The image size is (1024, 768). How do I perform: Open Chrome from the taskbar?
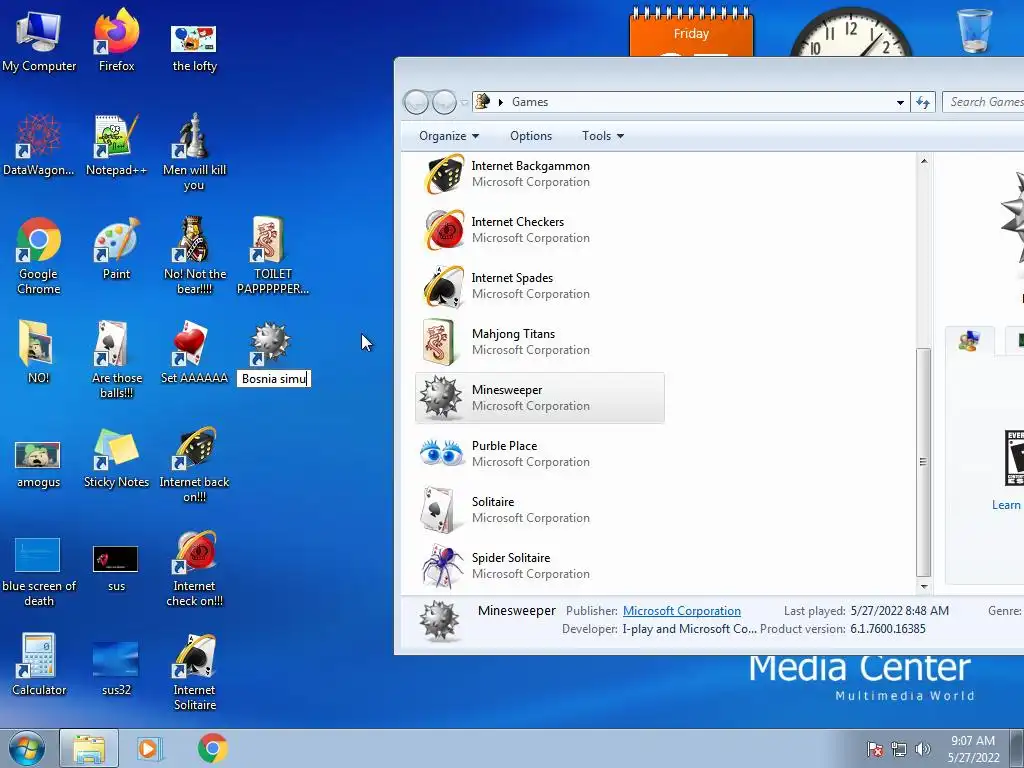pos(212,748)
